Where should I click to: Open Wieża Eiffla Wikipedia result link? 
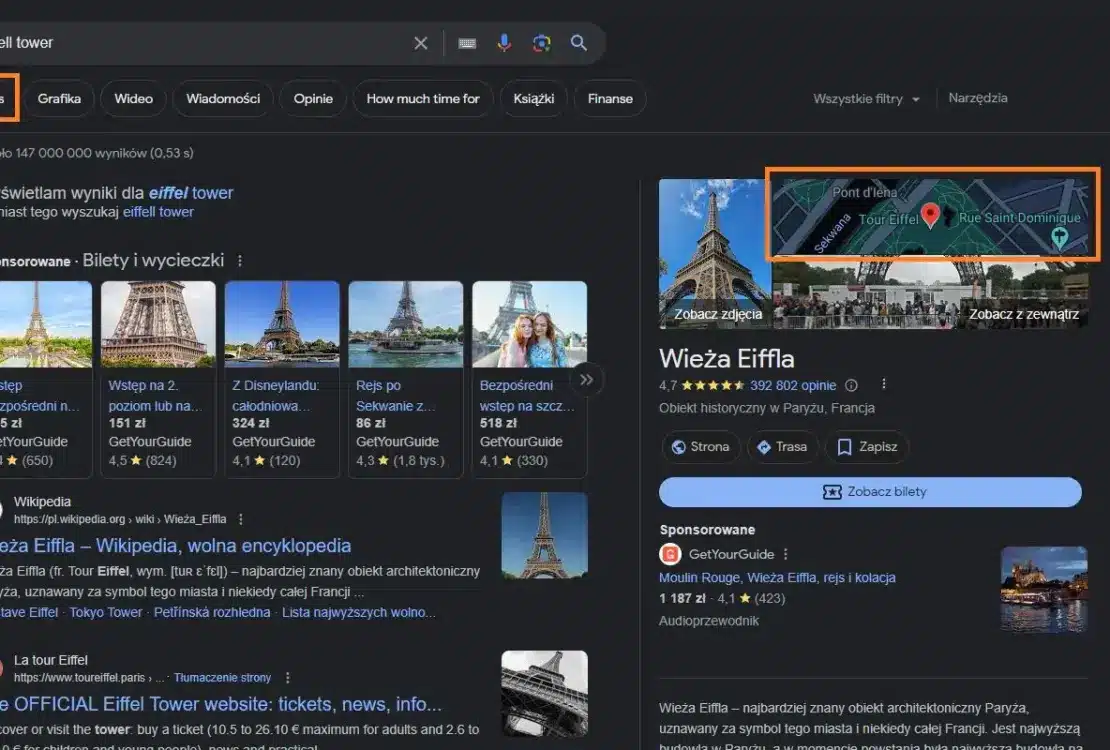pos(175,545)
